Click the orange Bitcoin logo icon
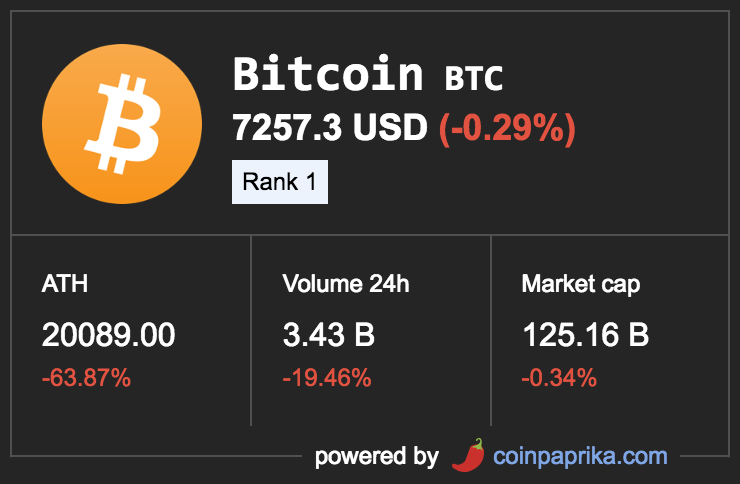740x484 pixels. (122, 124)
